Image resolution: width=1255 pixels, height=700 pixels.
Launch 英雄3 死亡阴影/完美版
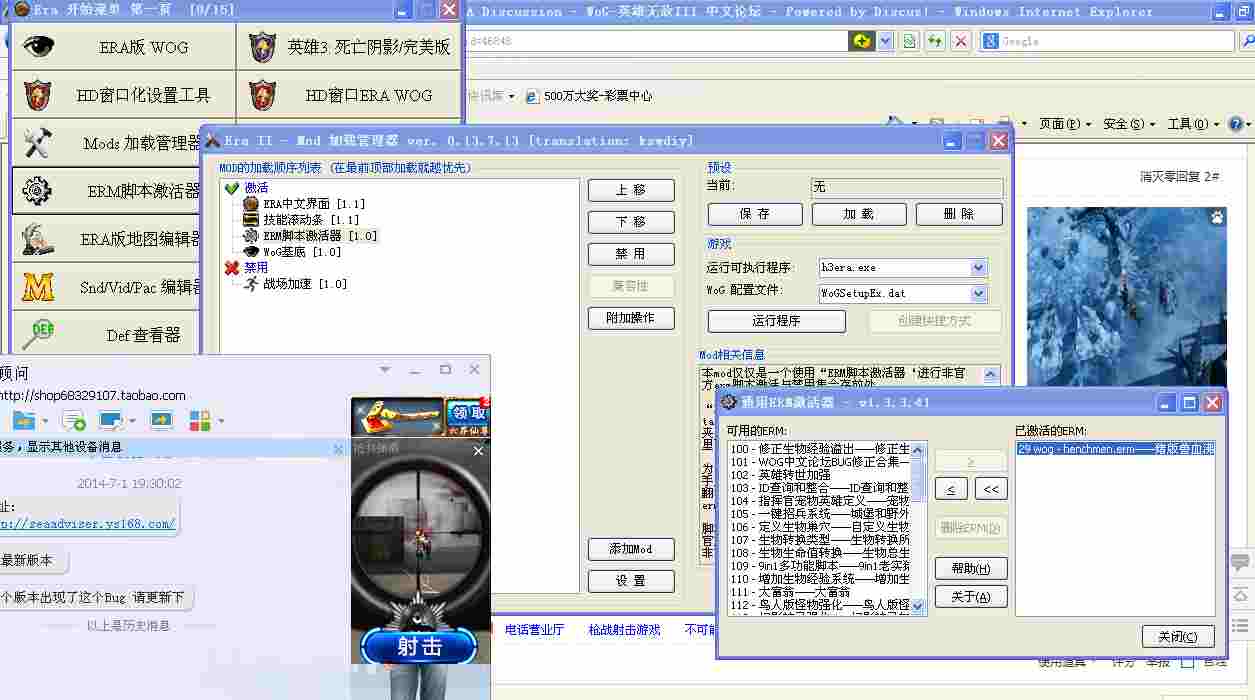point(349,47)
